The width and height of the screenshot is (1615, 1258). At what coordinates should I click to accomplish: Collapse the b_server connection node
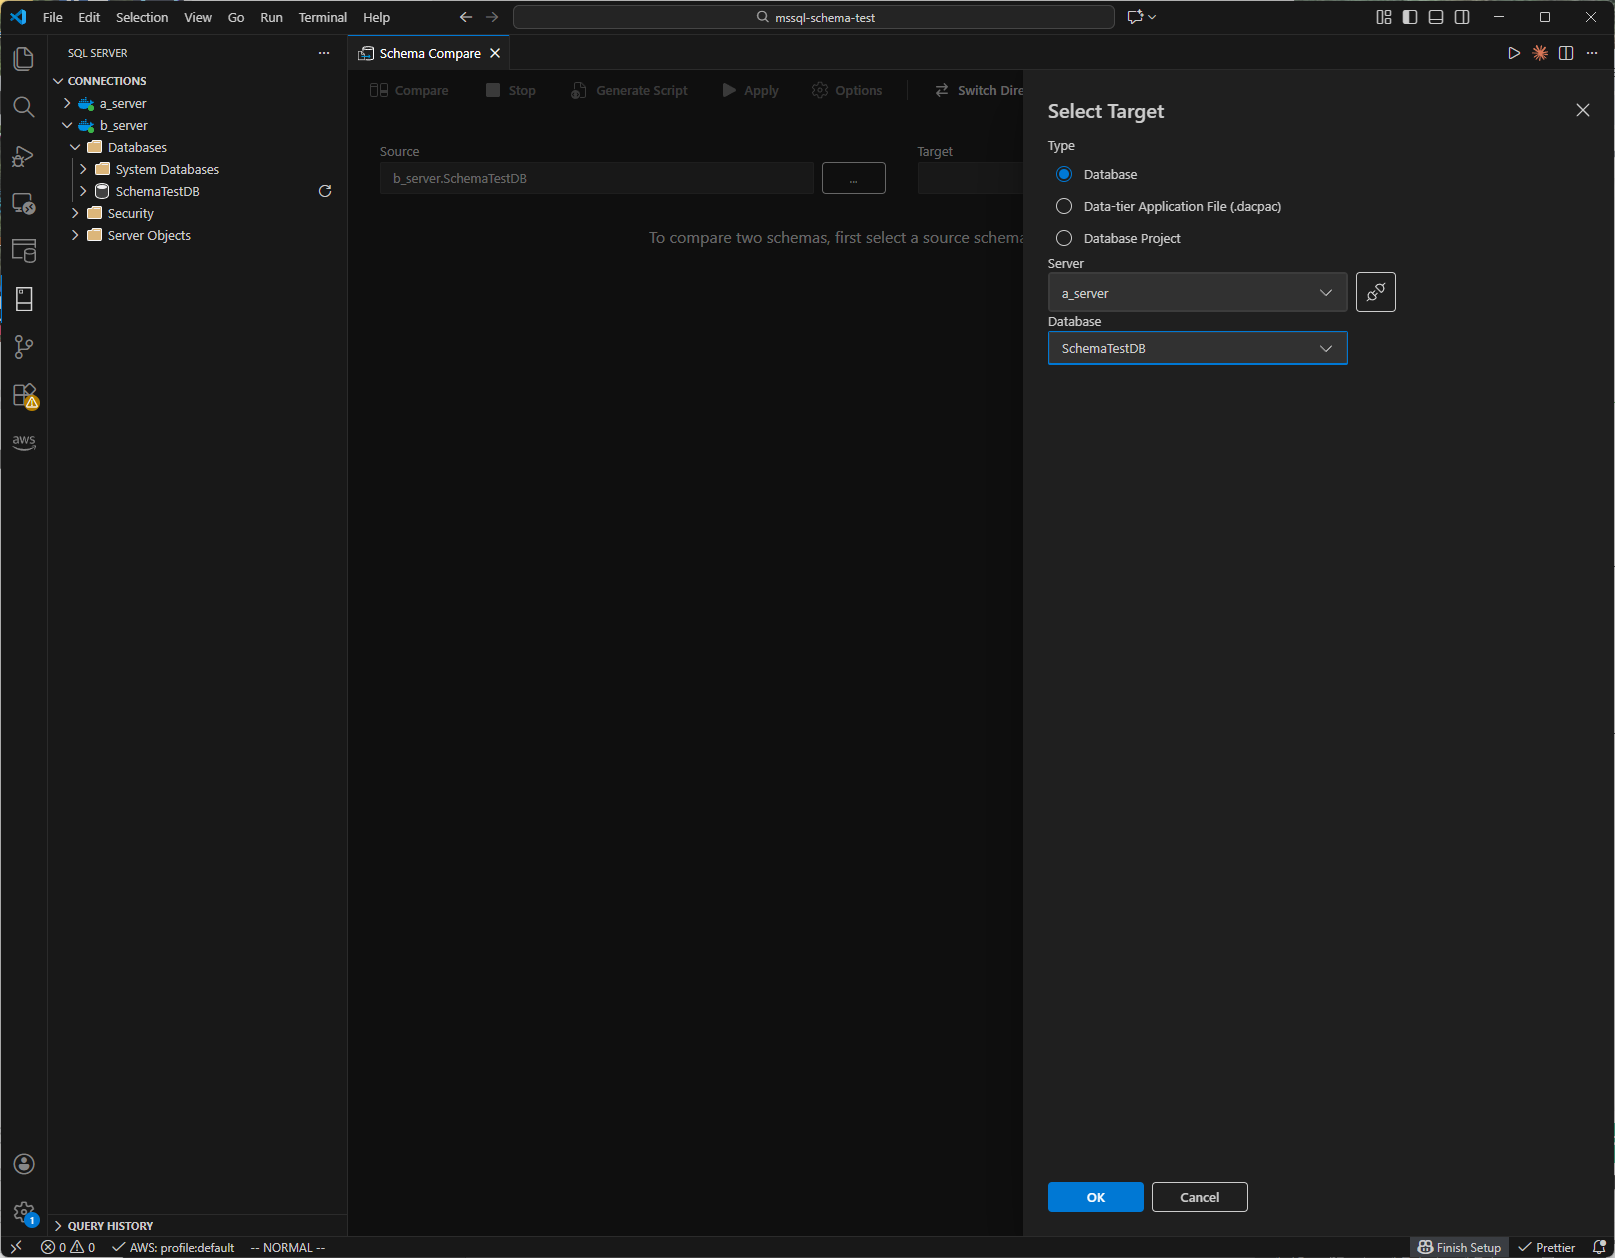point(67,125)
